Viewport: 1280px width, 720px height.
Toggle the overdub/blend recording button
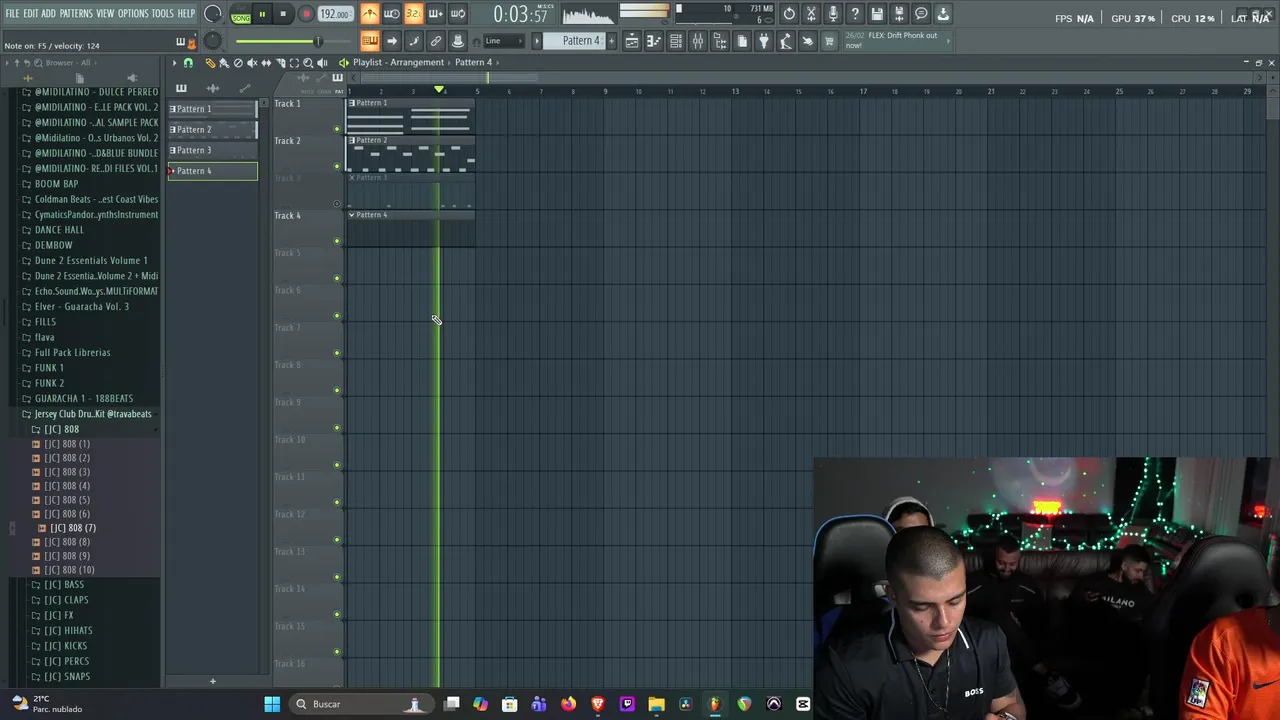click(x=436, y=14)
